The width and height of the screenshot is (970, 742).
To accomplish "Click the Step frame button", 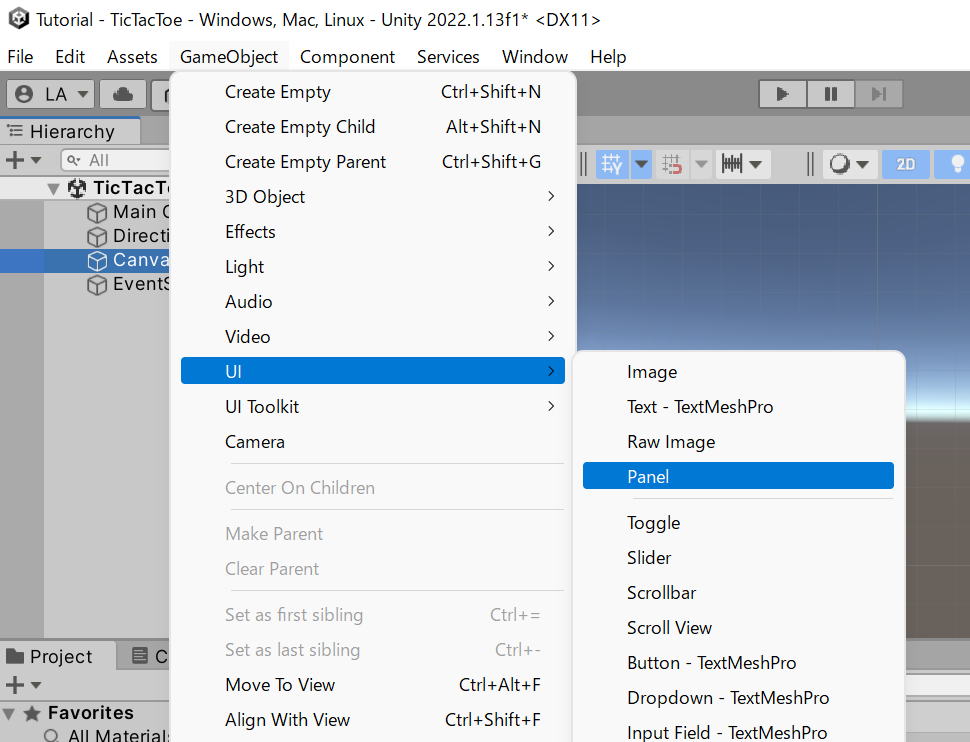I will (x=879, y=94).
